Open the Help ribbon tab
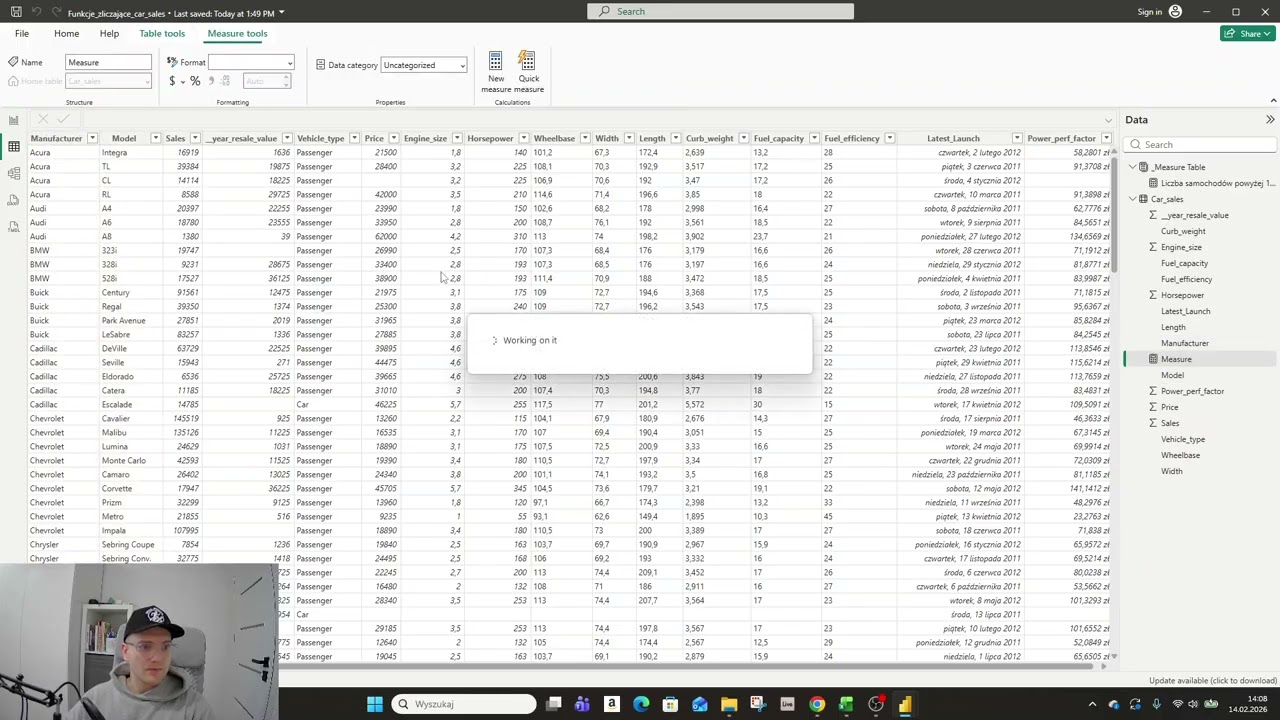Screen dimensions: 1280x720 [x=109, y=33]
